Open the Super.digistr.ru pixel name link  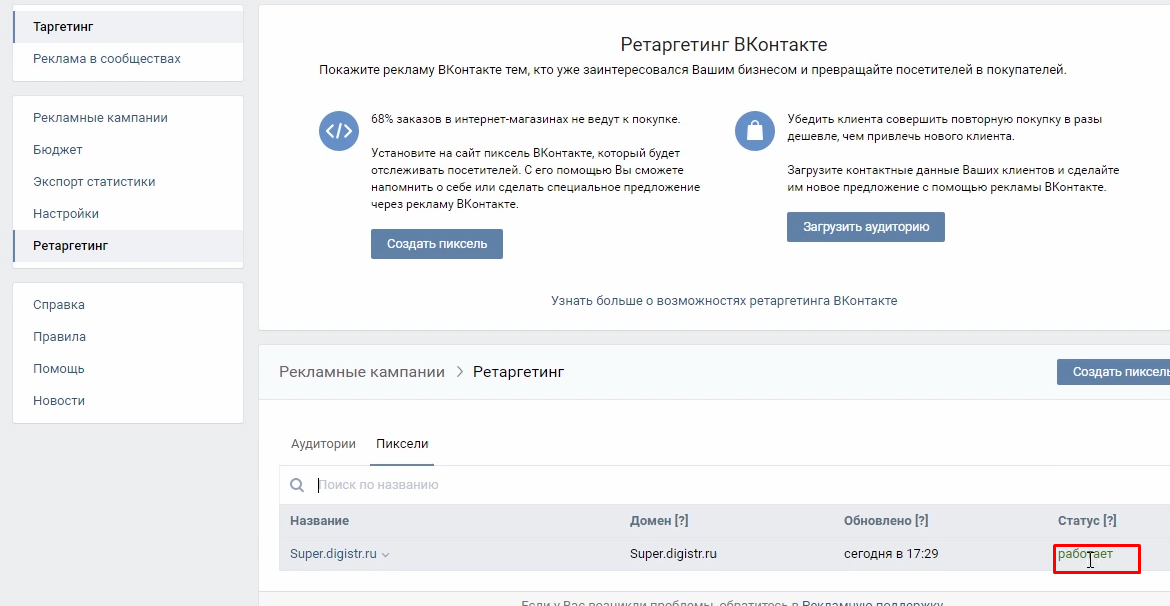tap(334, 555)
